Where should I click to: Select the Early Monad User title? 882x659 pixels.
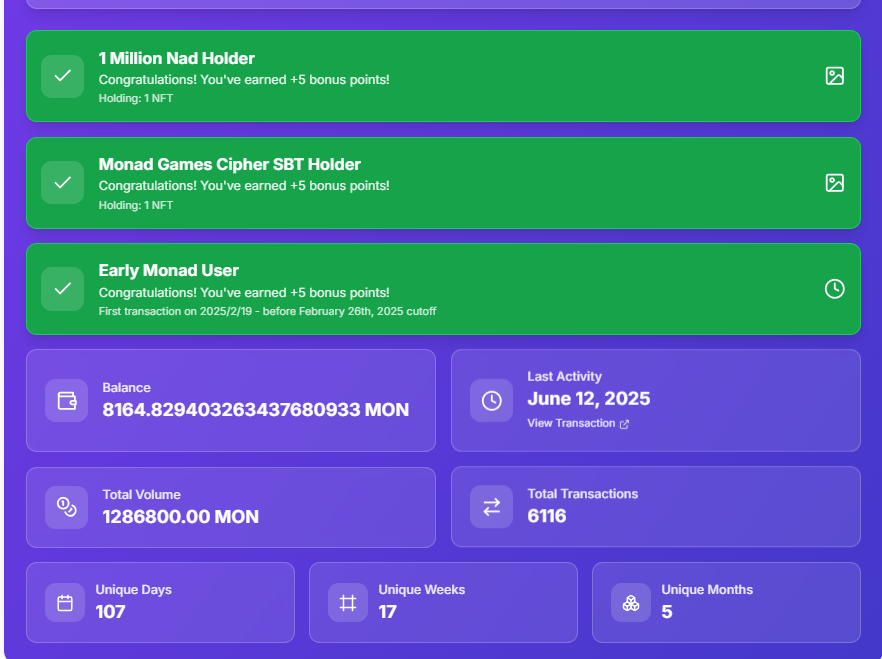pyautogui.click(x=169, y=270)
